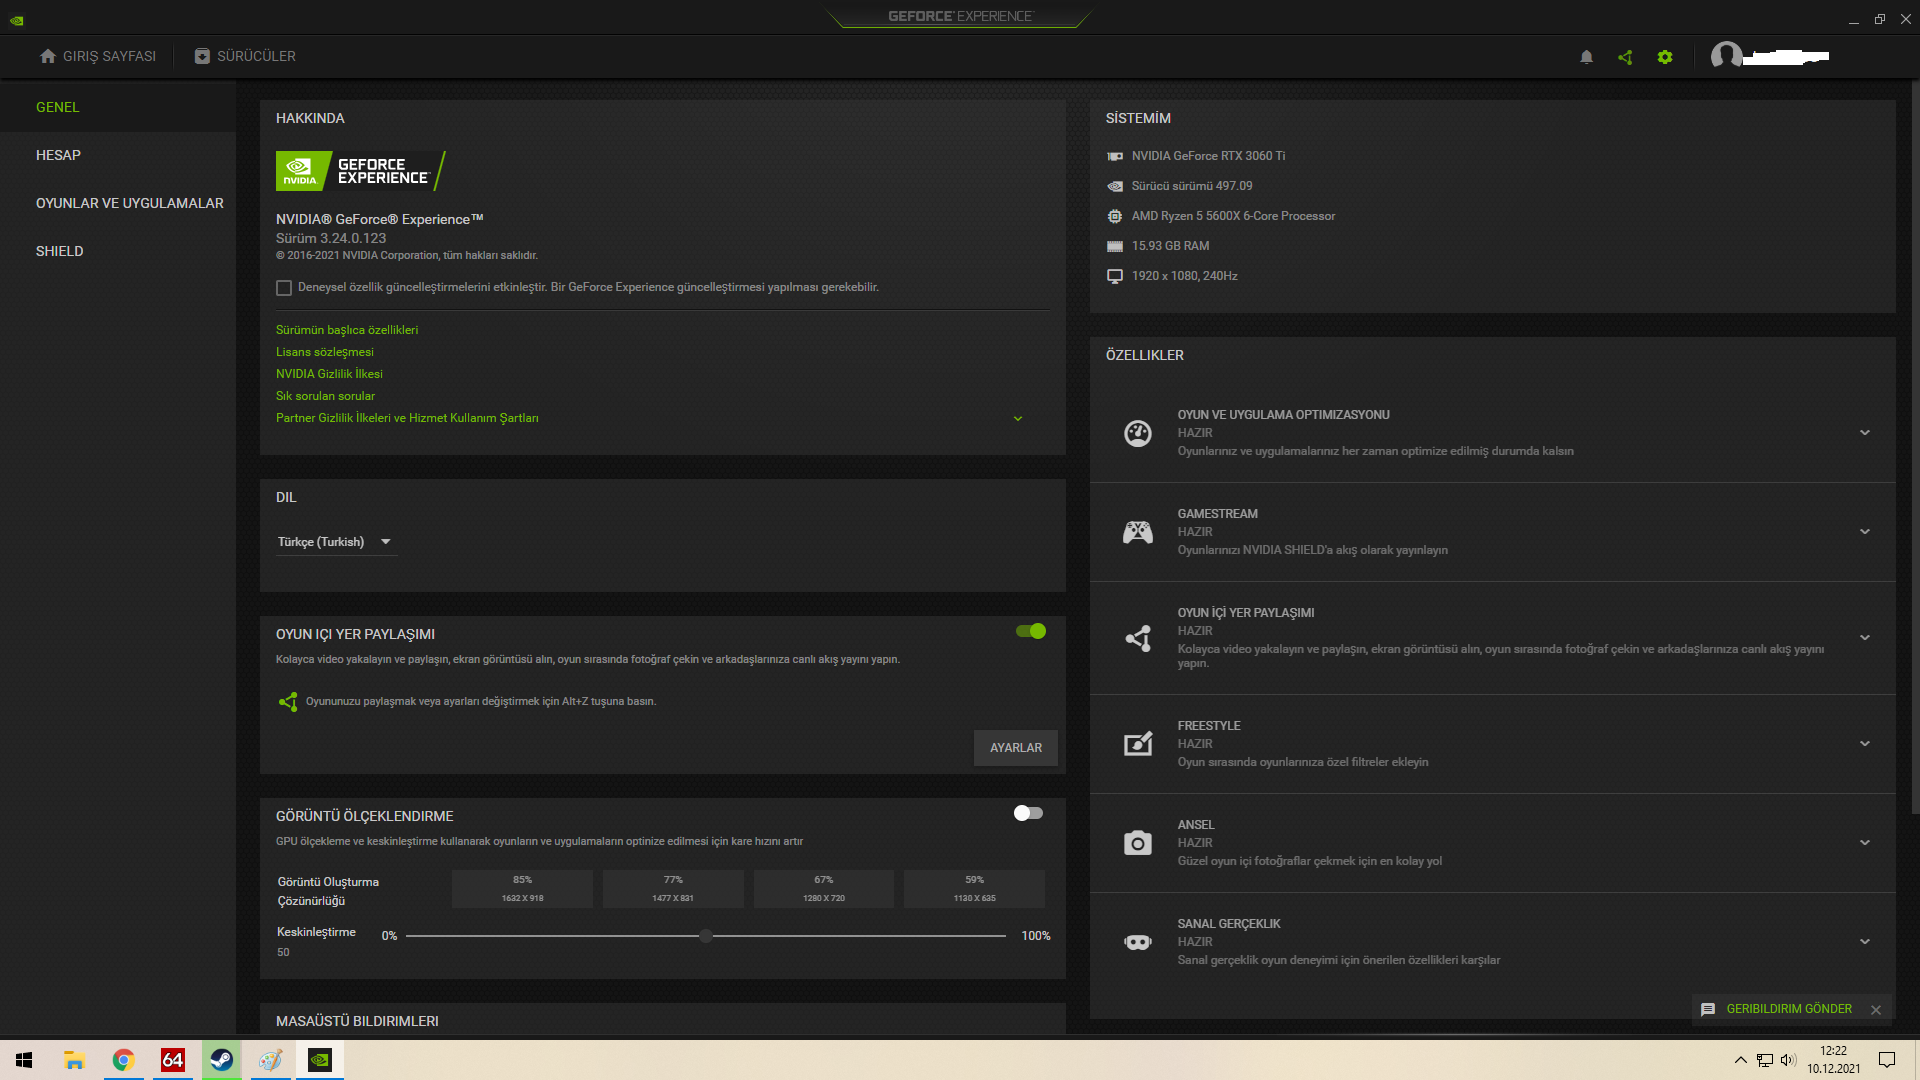Viewport: 1920px width, 1080px height.
Task: Click the Freestyle filter icon
Action: (x=1137, y=744)
